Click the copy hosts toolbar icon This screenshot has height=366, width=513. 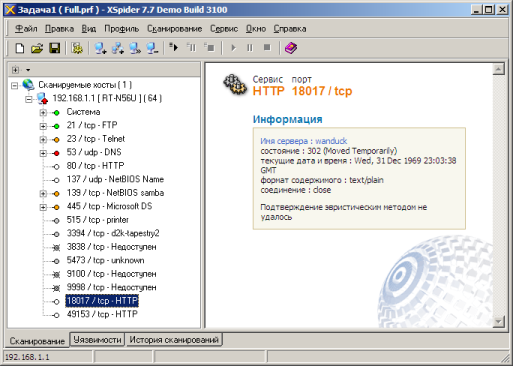[x=135, y=48]
